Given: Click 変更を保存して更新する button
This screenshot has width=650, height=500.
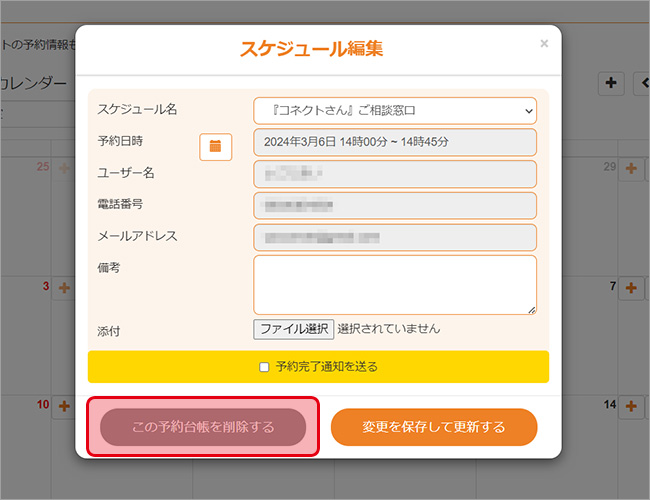Looking at the screenshot, I should pyautogui.click(x=434, y=427).
